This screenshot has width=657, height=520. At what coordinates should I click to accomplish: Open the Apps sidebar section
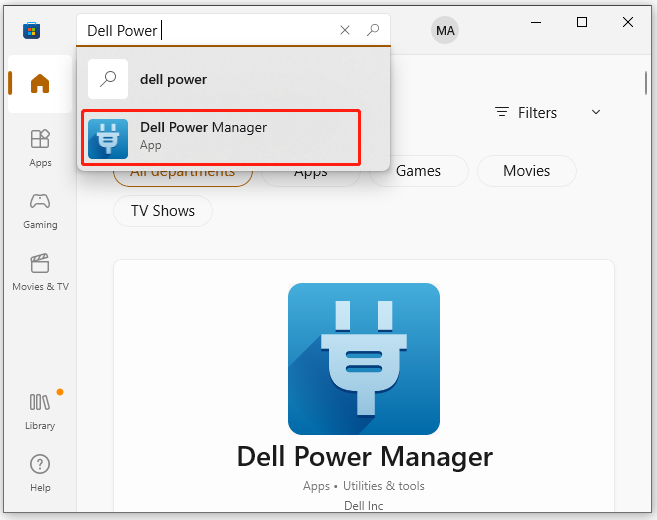40,148
